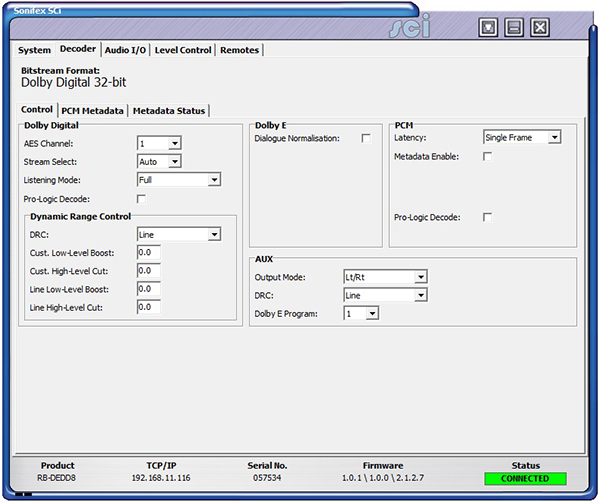Open the Listening Mode dropdown

point(179,179)
